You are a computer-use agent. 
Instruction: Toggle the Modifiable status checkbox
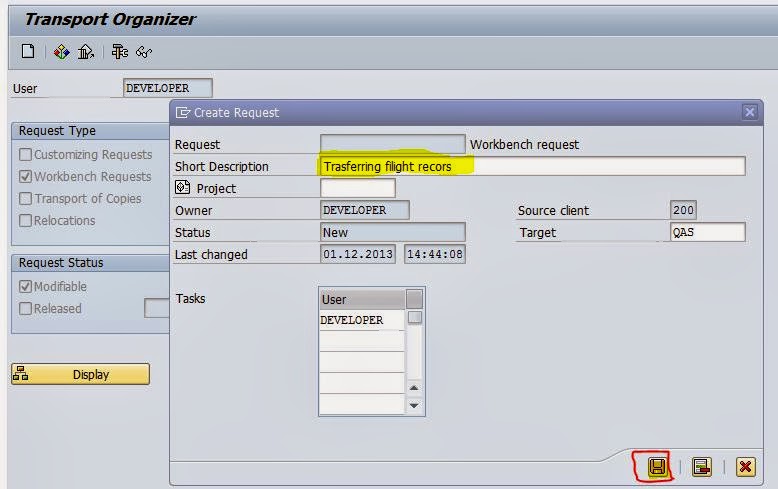click(x=25, y=287)
